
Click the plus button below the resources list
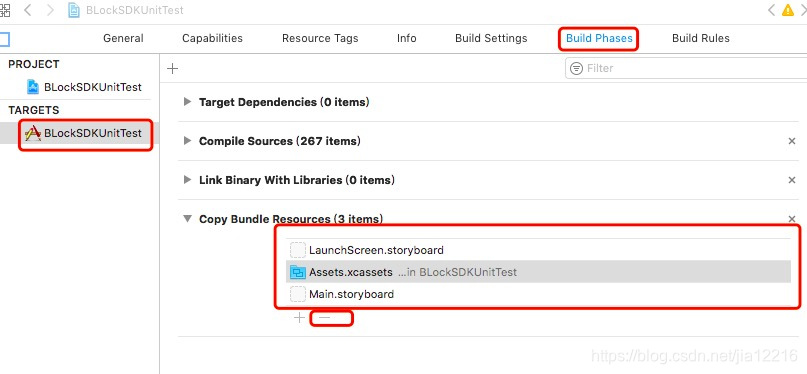pyautogui.click(x=299, y=318)
